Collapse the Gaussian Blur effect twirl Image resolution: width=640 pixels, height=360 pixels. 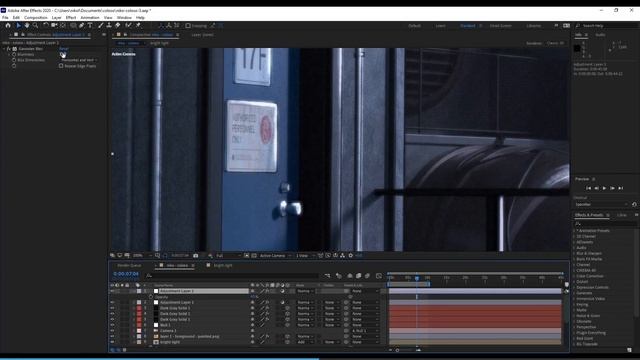[x=4, y=49]
